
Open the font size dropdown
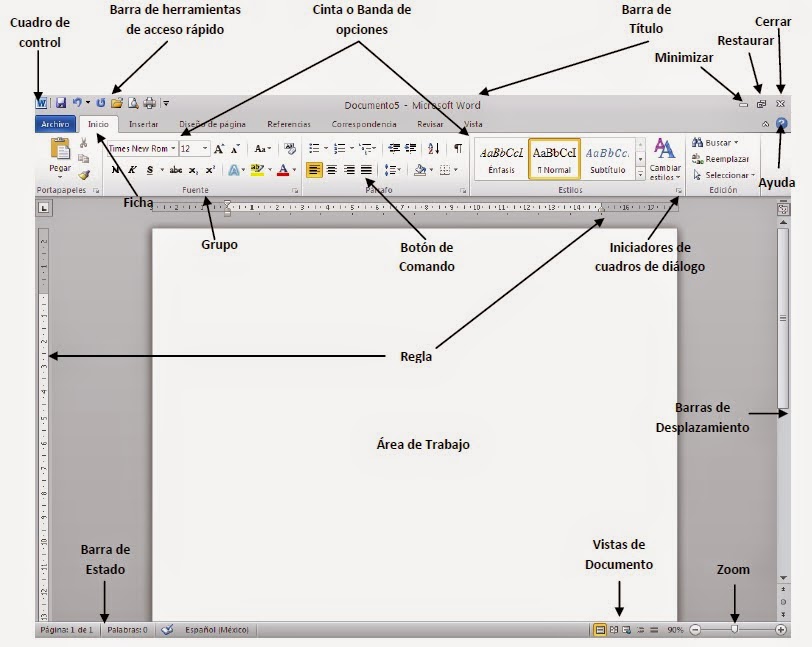(x=204, y=148)
